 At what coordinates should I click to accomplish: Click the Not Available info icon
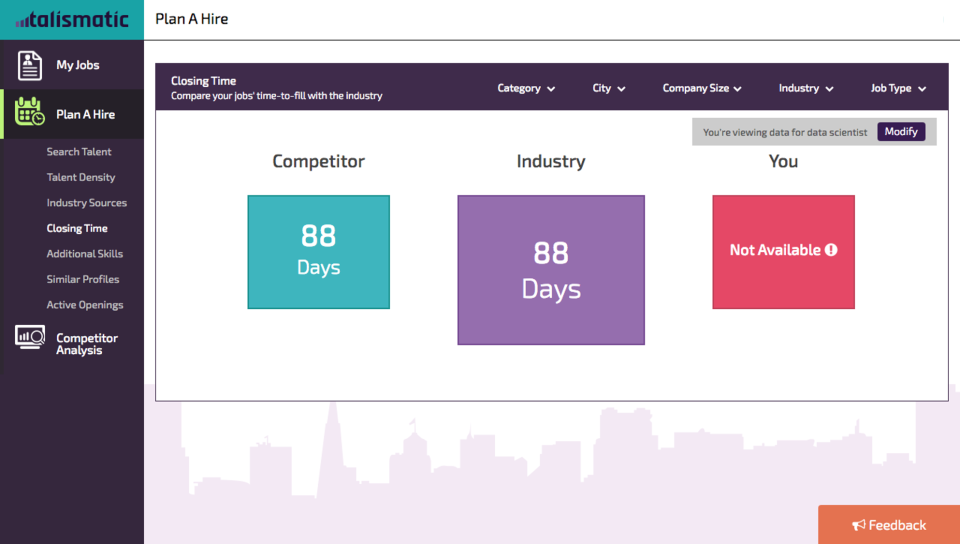[831, 250]
